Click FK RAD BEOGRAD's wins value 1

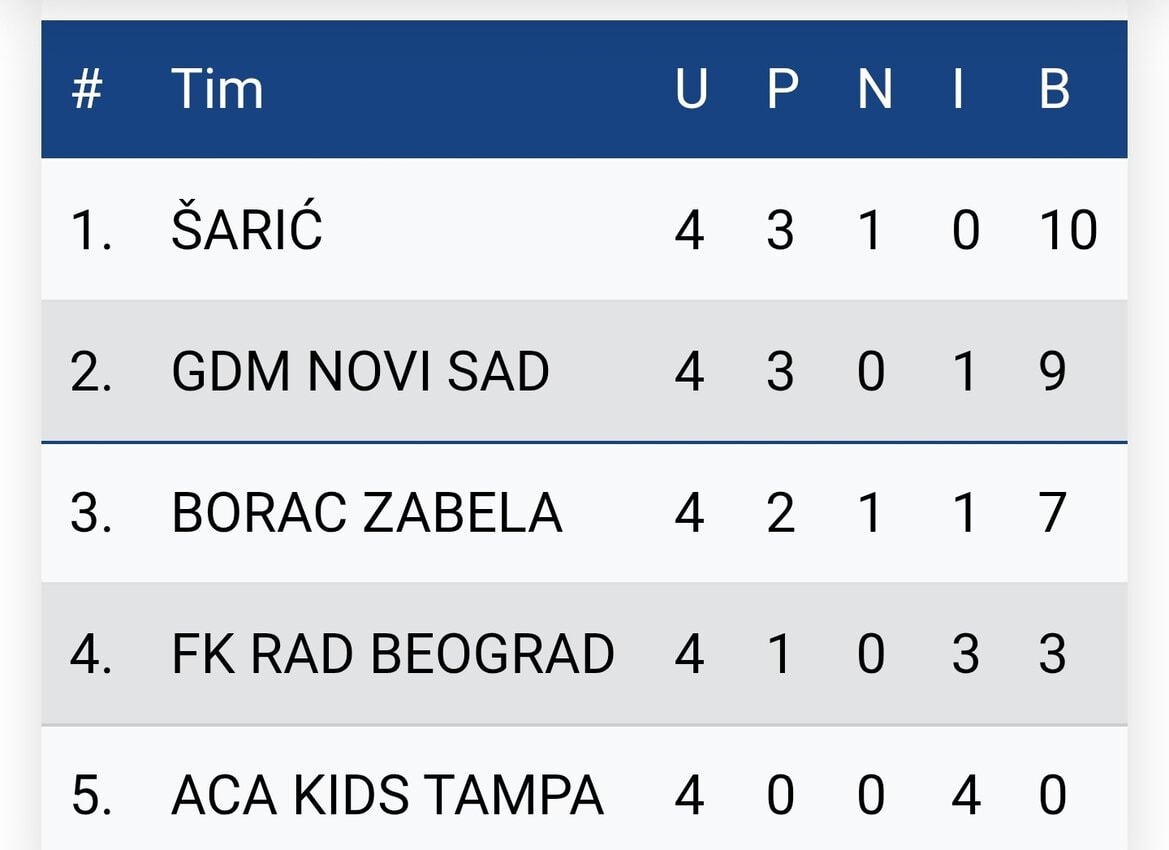point(781,654)
